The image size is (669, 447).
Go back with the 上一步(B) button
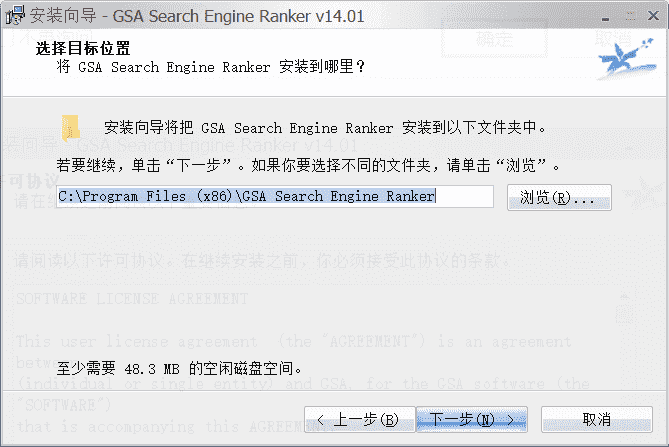(x=360, y=420)
